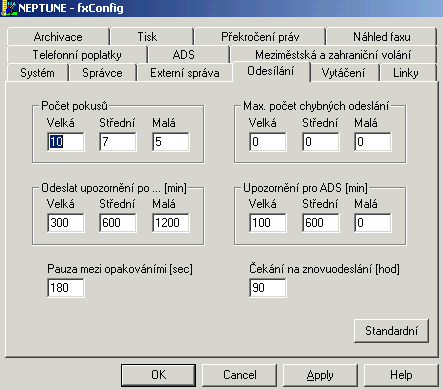Screen dimensions: 443x390
Task: Open the Náhled faxu tab
Action: [x=382, y=37]
